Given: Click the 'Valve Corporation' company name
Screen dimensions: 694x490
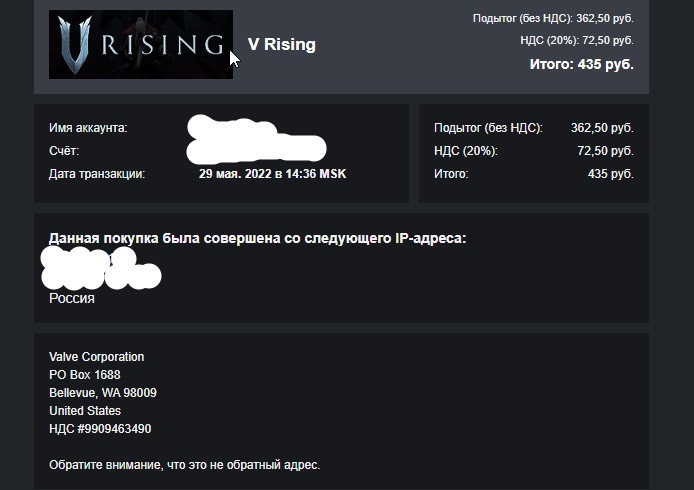Looking at the screenshot, I should pos(96,357).
